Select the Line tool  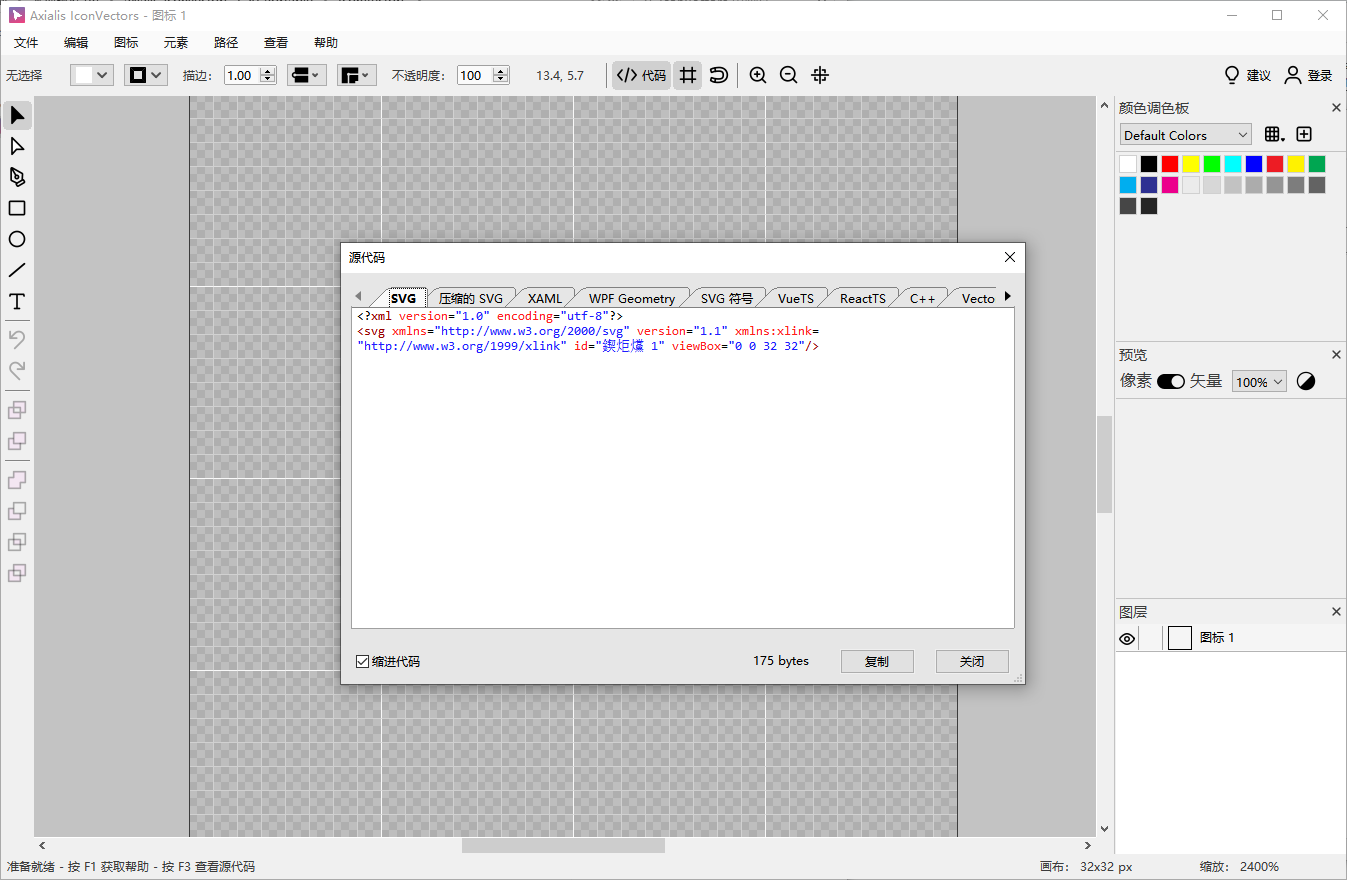(17, 270)
